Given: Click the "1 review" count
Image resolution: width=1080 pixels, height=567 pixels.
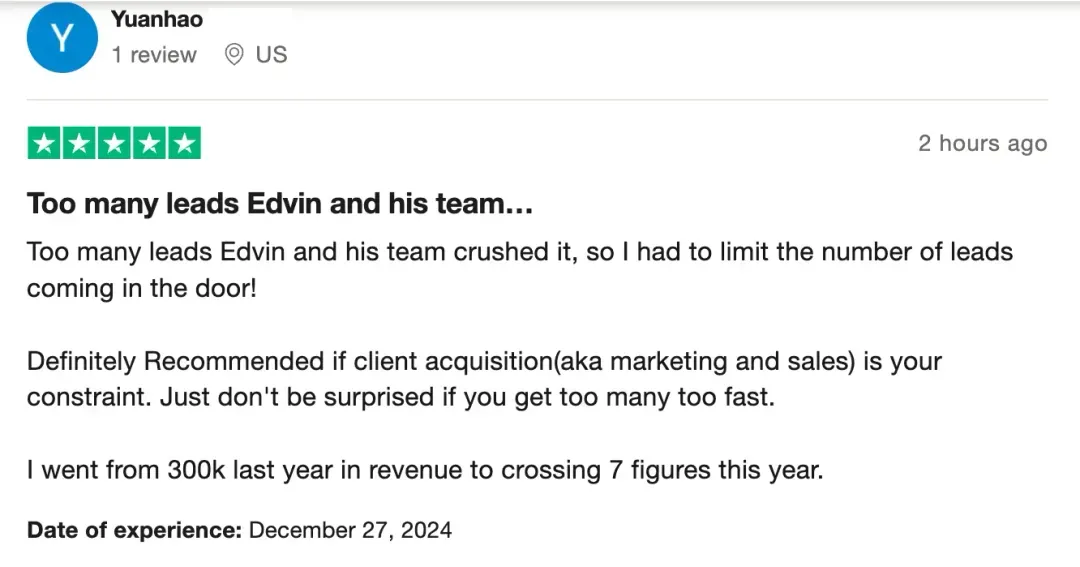Looking at the screenshot, I should (154, 55).
